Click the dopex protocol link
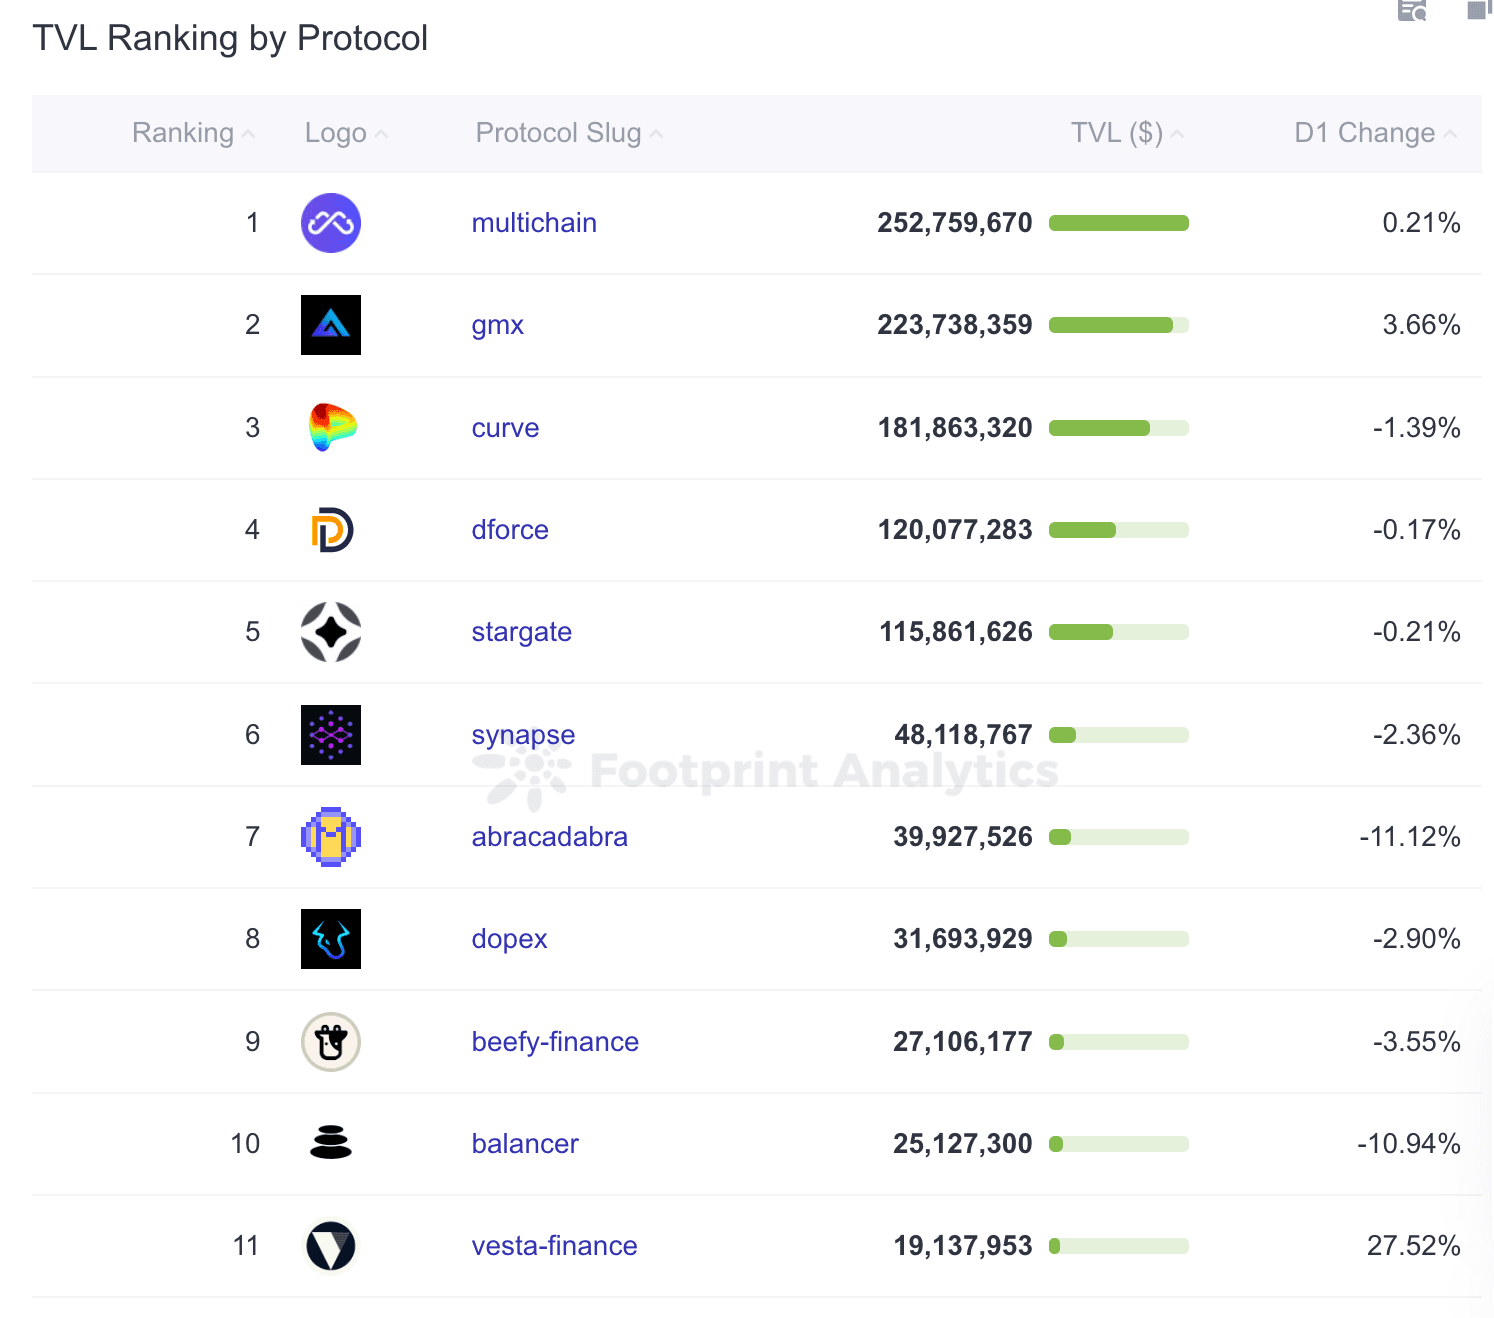Viewport: 1494px width, 1318px height. (509, 939)
